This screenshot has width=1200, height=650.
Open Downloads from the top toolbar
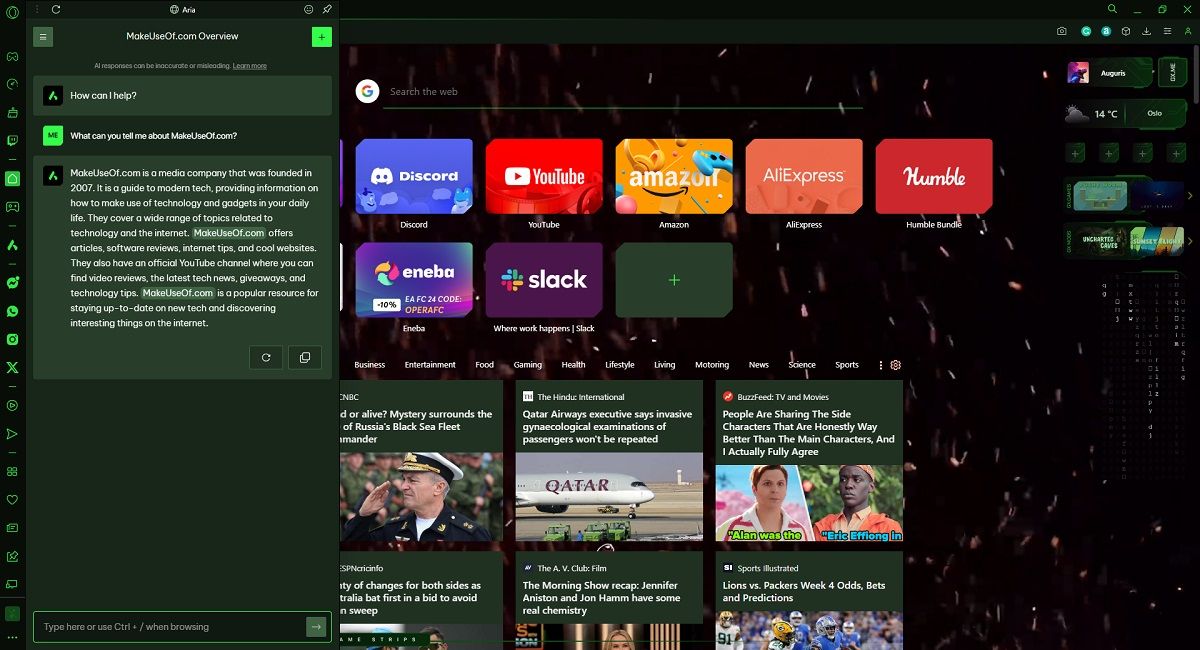pos(1147,31)
